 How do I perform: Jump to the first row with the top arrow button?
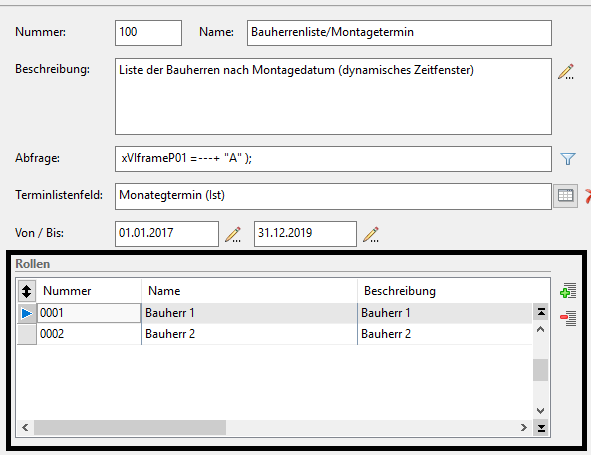coord(541,312)
